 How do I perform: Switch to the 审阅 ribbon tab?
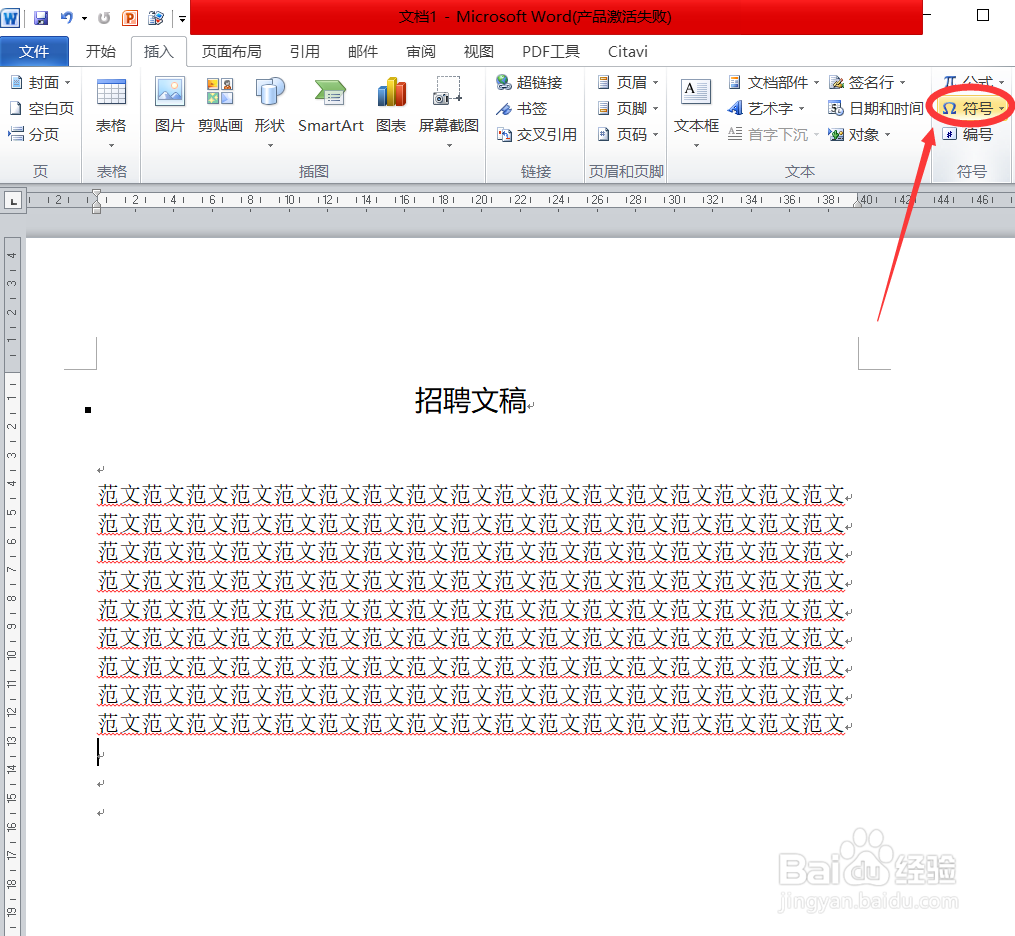pyautogui.click(x=420, y=51)
